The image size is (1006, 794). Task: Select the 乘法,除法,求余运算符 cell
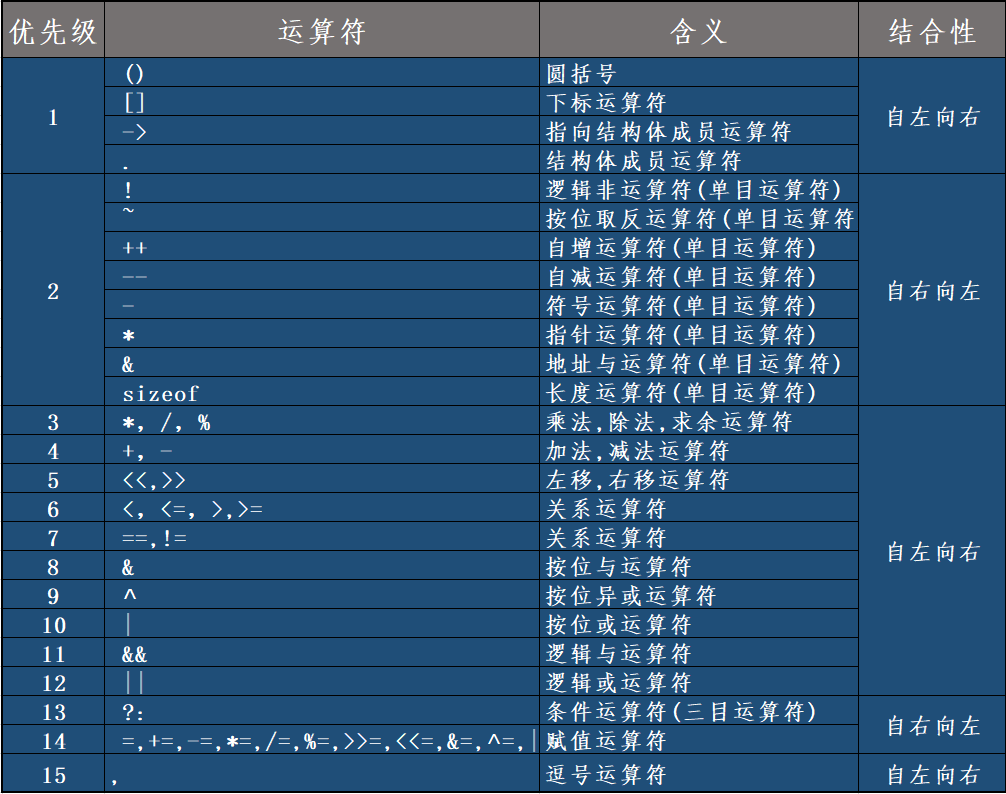coord(699,421)
